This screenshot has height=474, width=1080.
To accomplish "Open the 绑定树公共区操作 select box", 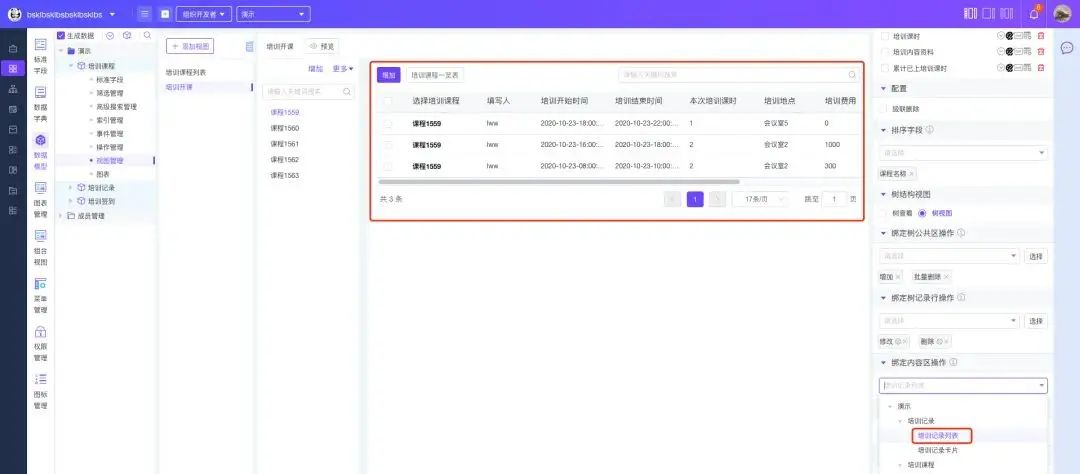I will [949, 256].
